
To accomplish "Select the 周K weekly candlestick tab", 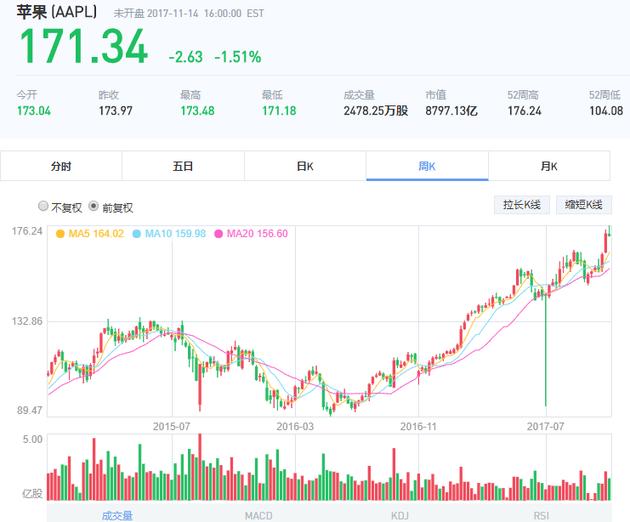I will point(427,166).
